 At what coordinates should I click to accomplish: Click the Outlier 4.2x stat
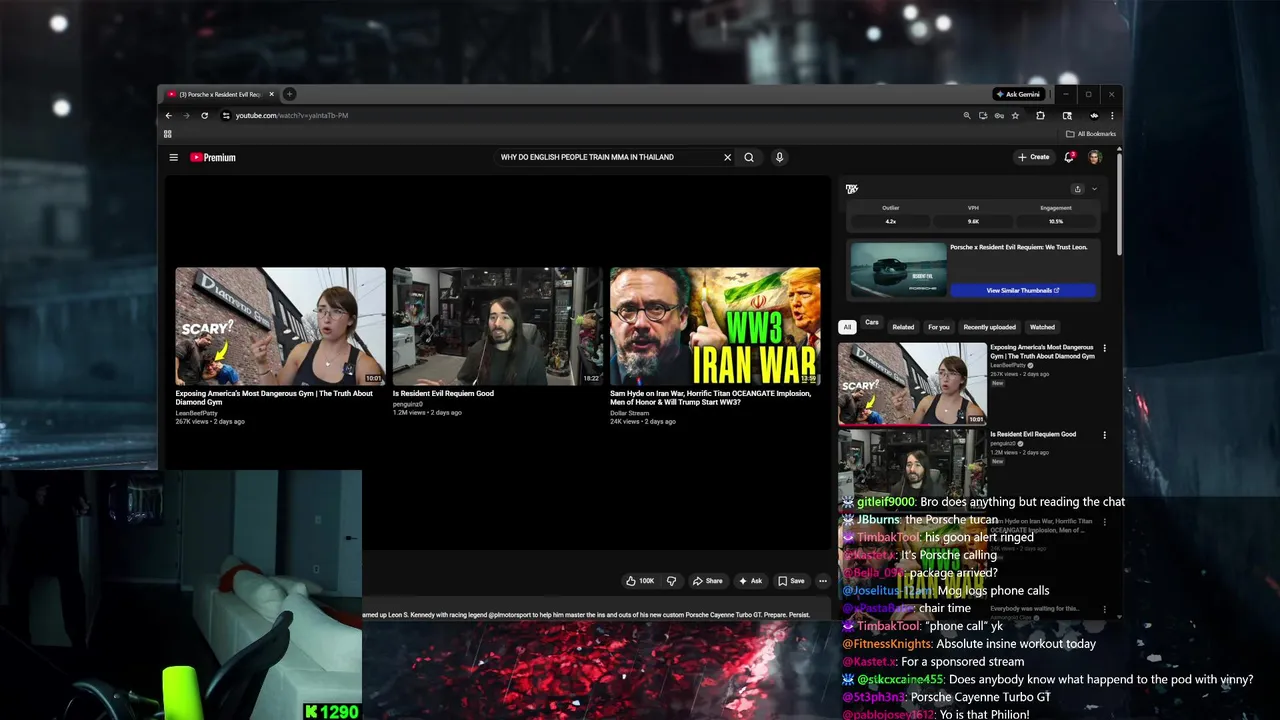(890, 214)
